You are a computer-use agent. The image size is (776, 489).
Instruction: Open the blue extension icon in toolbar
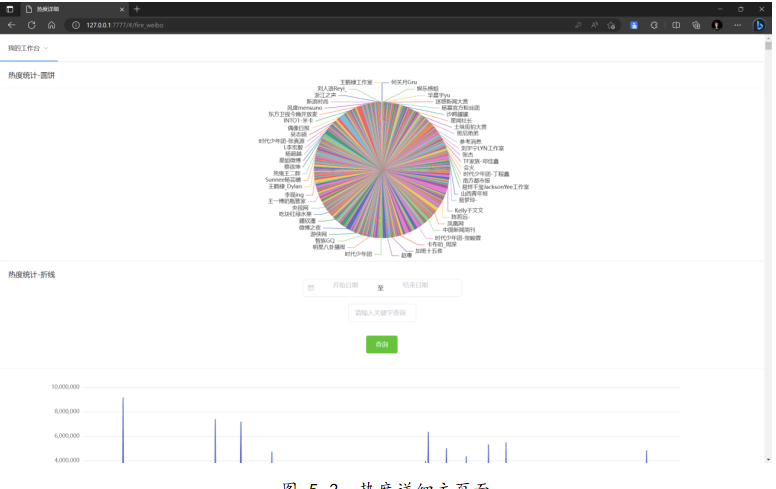(634, 25)
